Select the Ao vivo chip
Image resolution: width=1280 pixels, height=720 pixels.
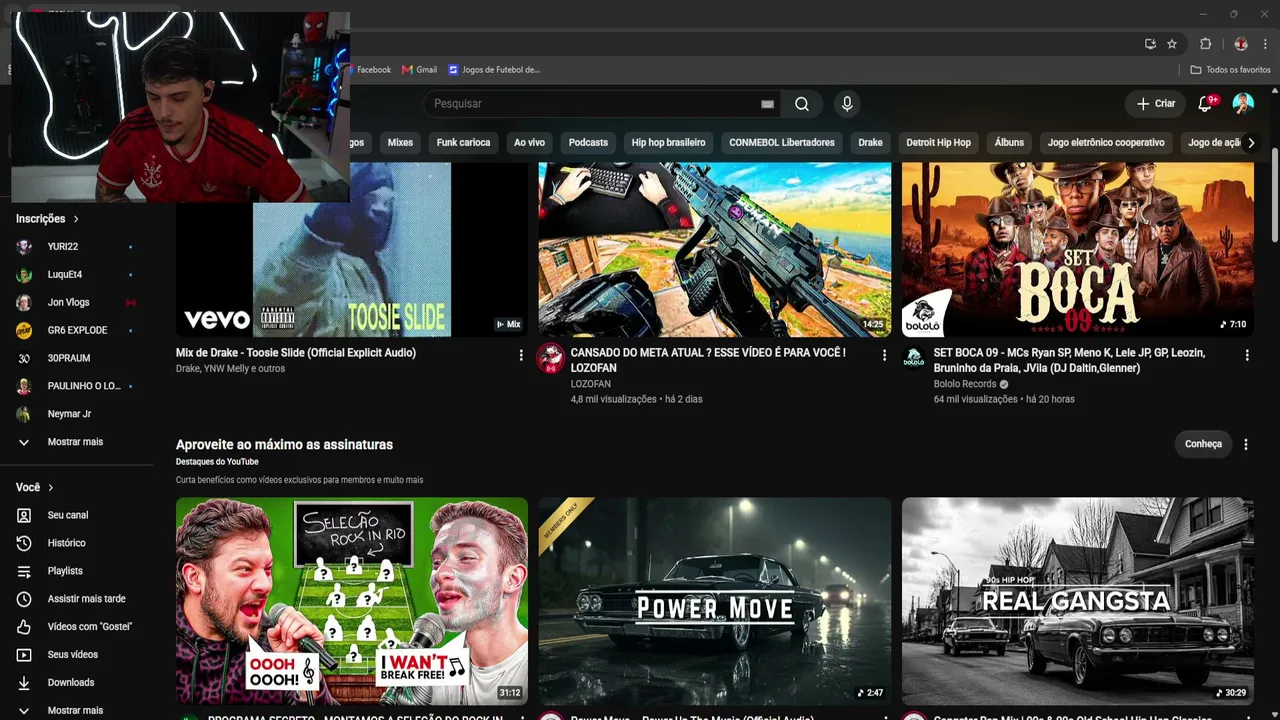[529, 143]
